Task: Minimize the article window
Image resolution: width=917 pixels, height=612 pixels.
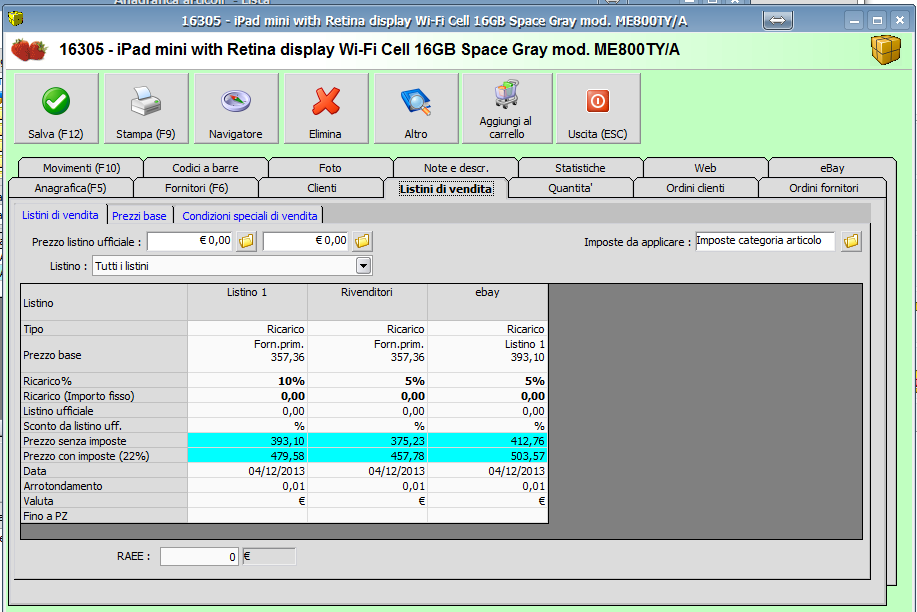Action: pos(854,20)
